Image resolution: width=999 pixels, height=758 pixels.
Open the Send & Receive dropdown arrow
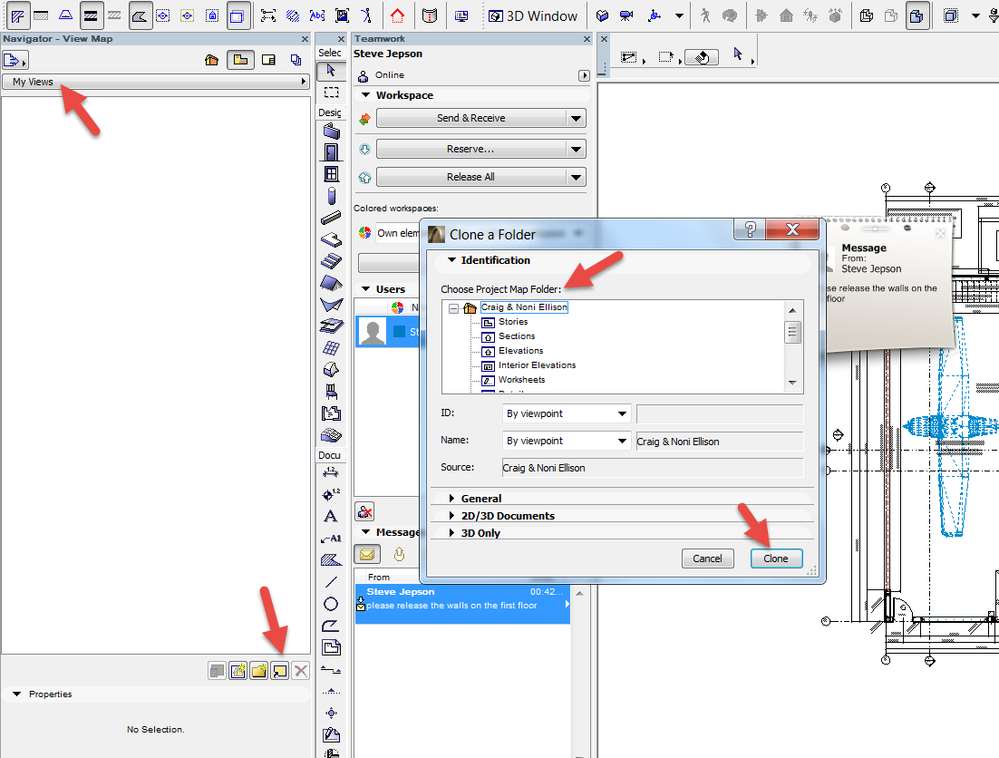coord(576,118)
